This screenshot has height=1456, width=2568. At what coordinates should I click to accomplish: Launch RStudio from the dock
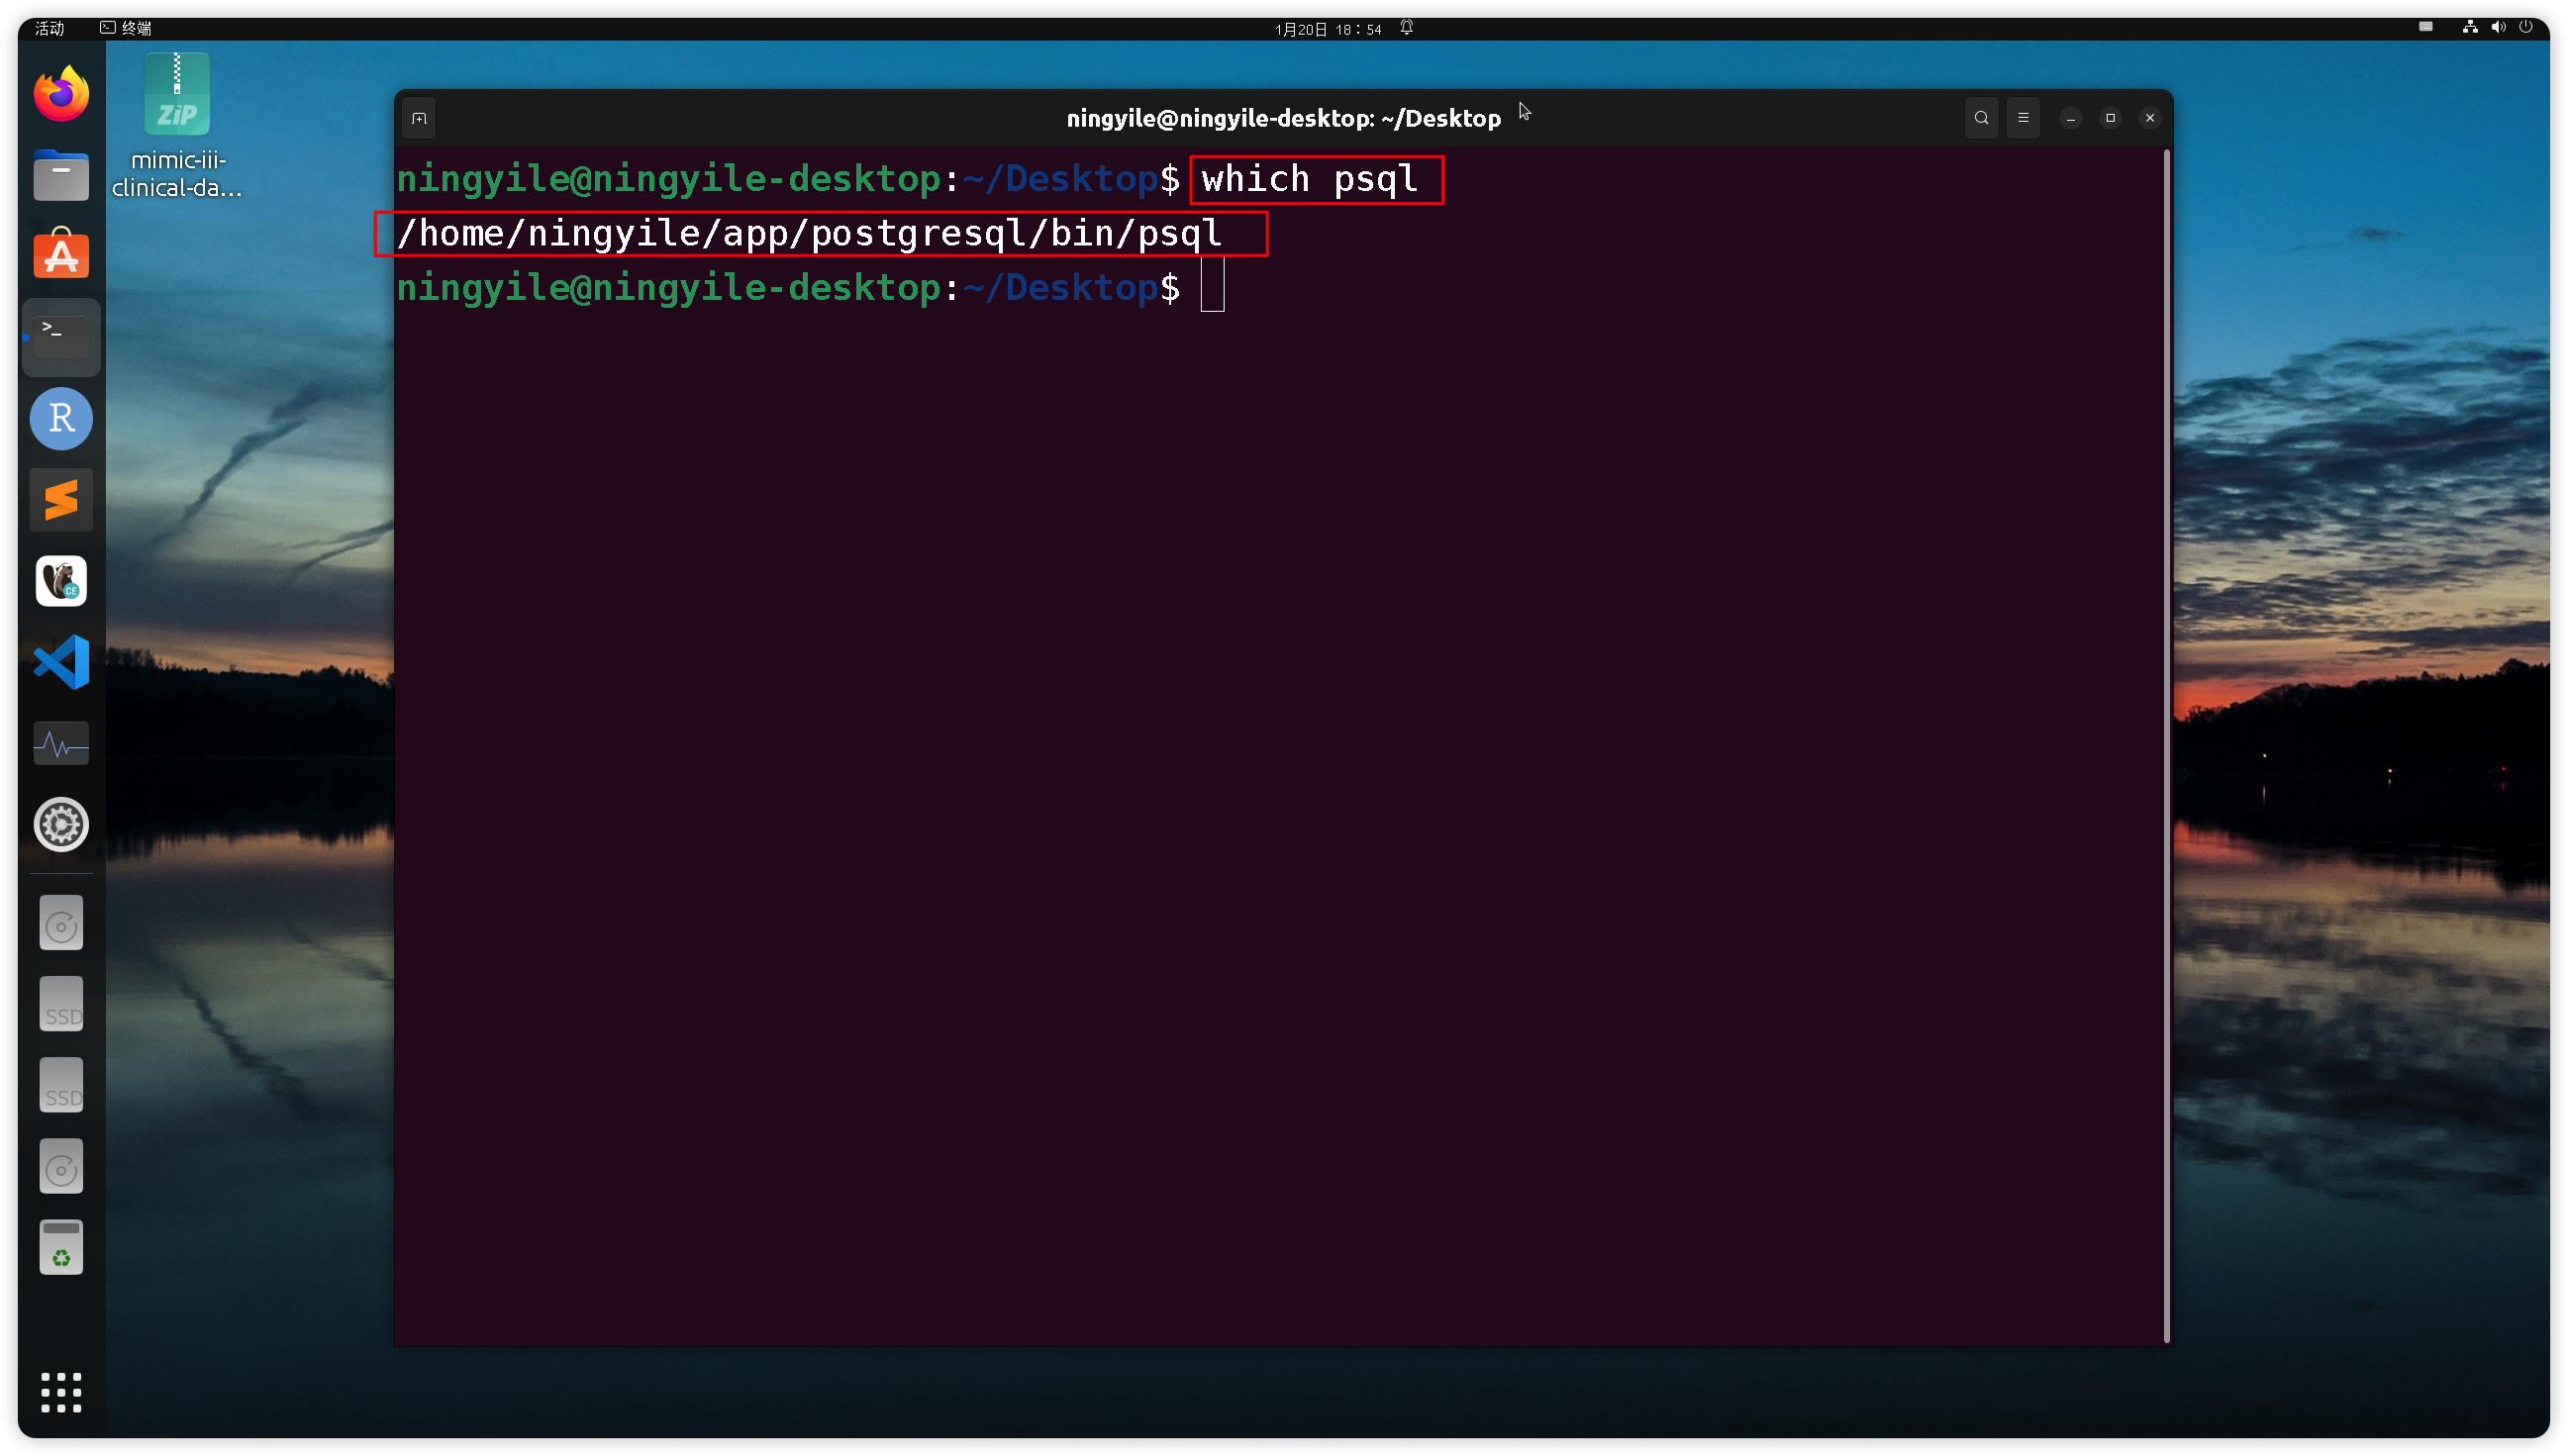61,418
